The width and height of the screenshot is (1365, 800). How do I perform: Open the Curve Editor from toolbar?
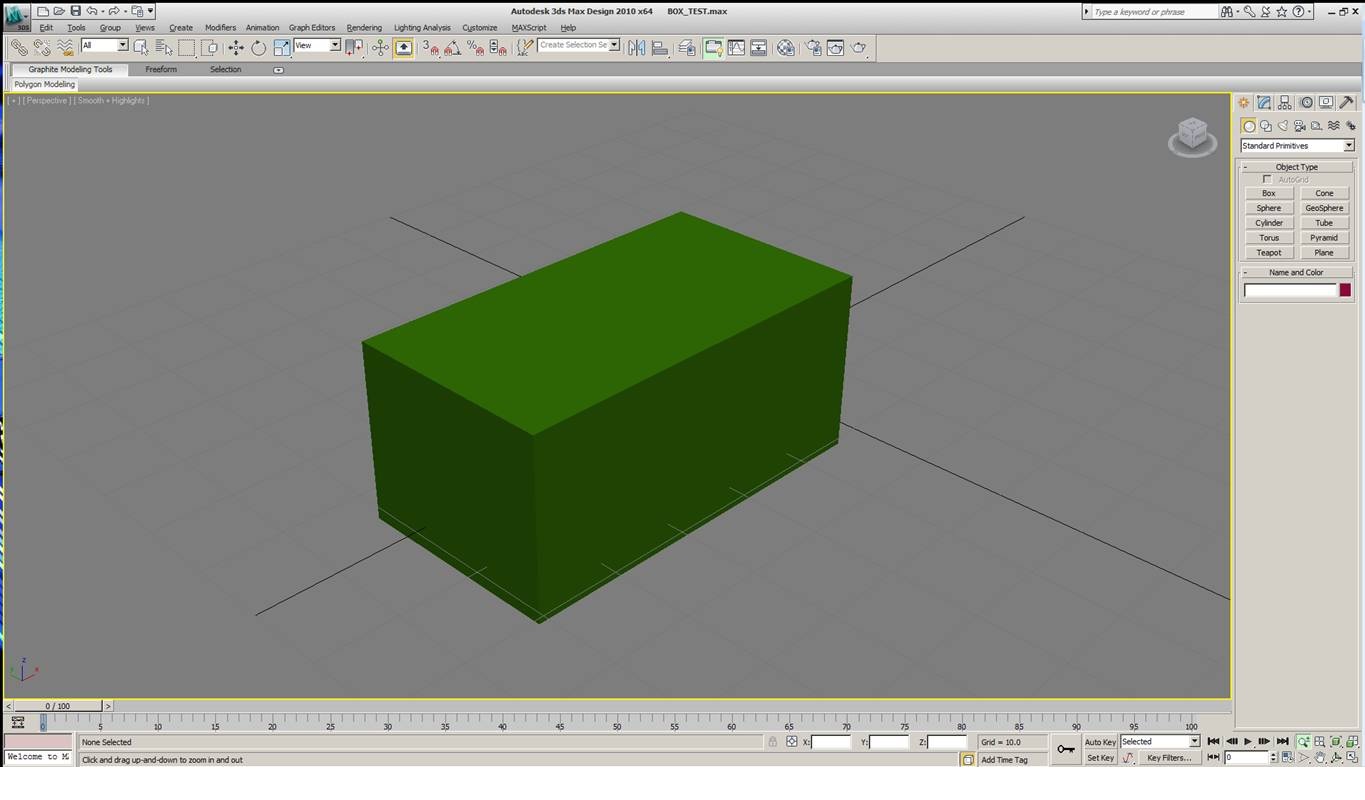pos(736,47)
